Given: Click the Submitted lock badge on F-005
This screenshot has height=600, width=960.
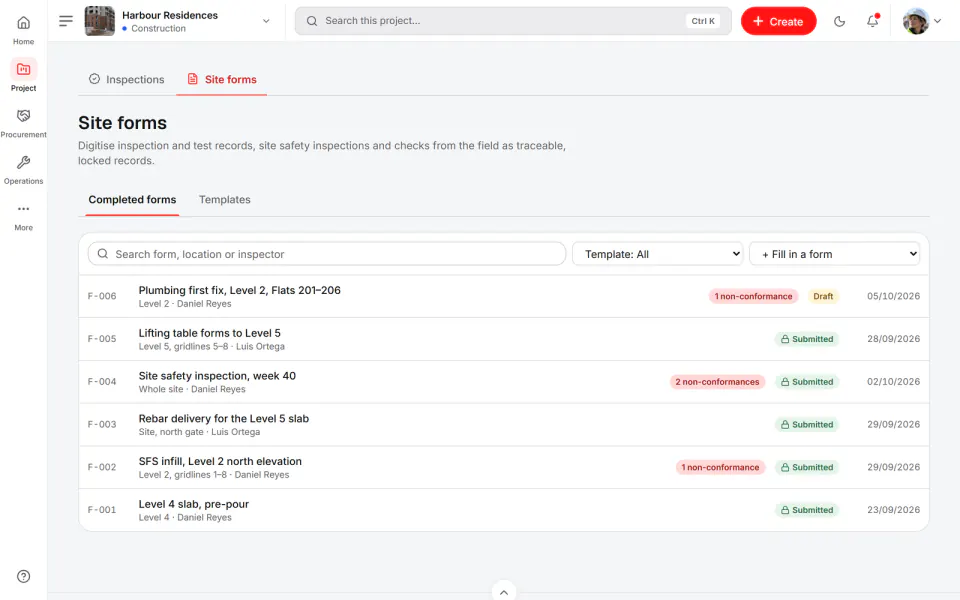Looking at the screenshot, I should tap(807, 339).
